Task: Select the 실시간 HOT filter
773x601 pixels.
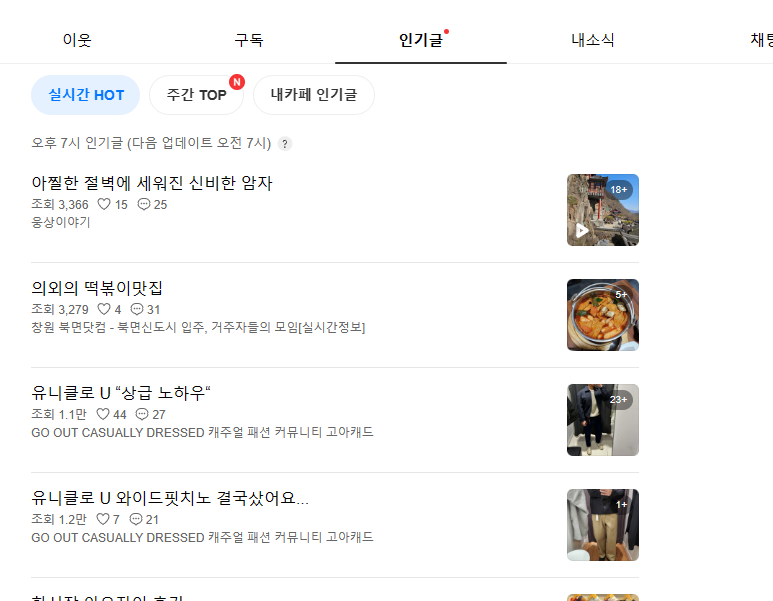Action: tap(85, 95)
